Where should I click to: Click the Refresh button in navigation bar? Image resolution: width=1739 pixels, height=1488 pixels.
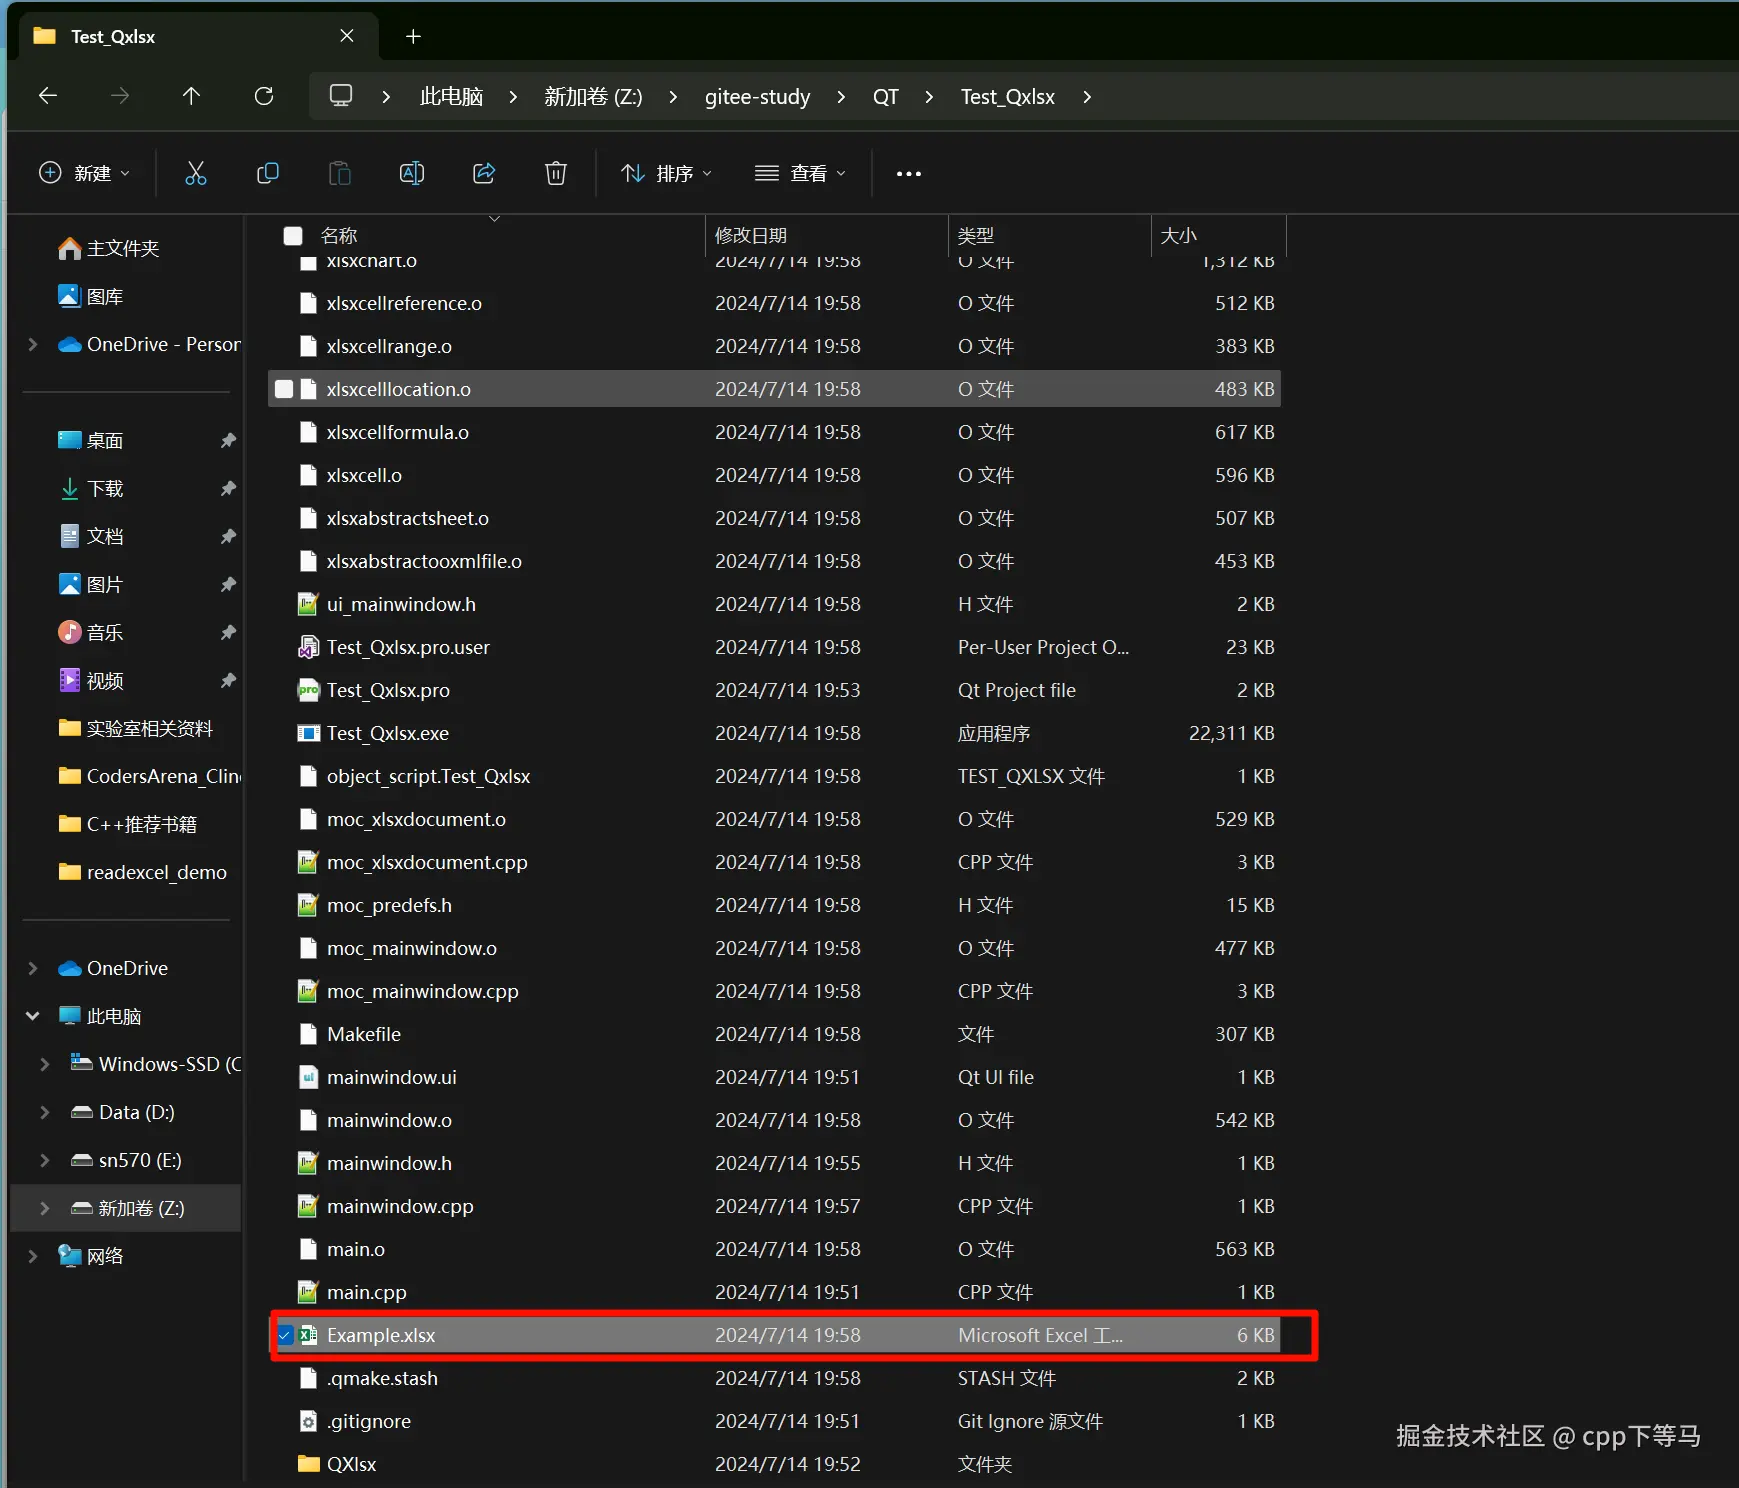pyautogui.click(x=264, y=96)
